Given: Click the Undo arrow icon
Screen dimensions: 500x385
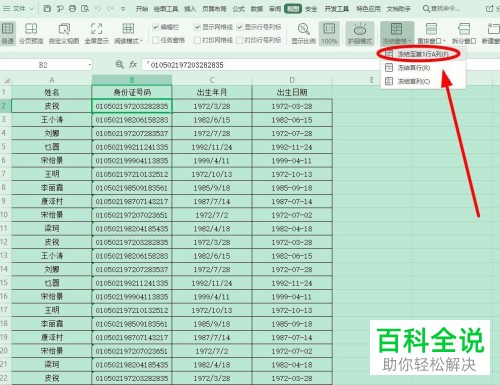Looking at the screenshot, I should [x=98, y=9].
